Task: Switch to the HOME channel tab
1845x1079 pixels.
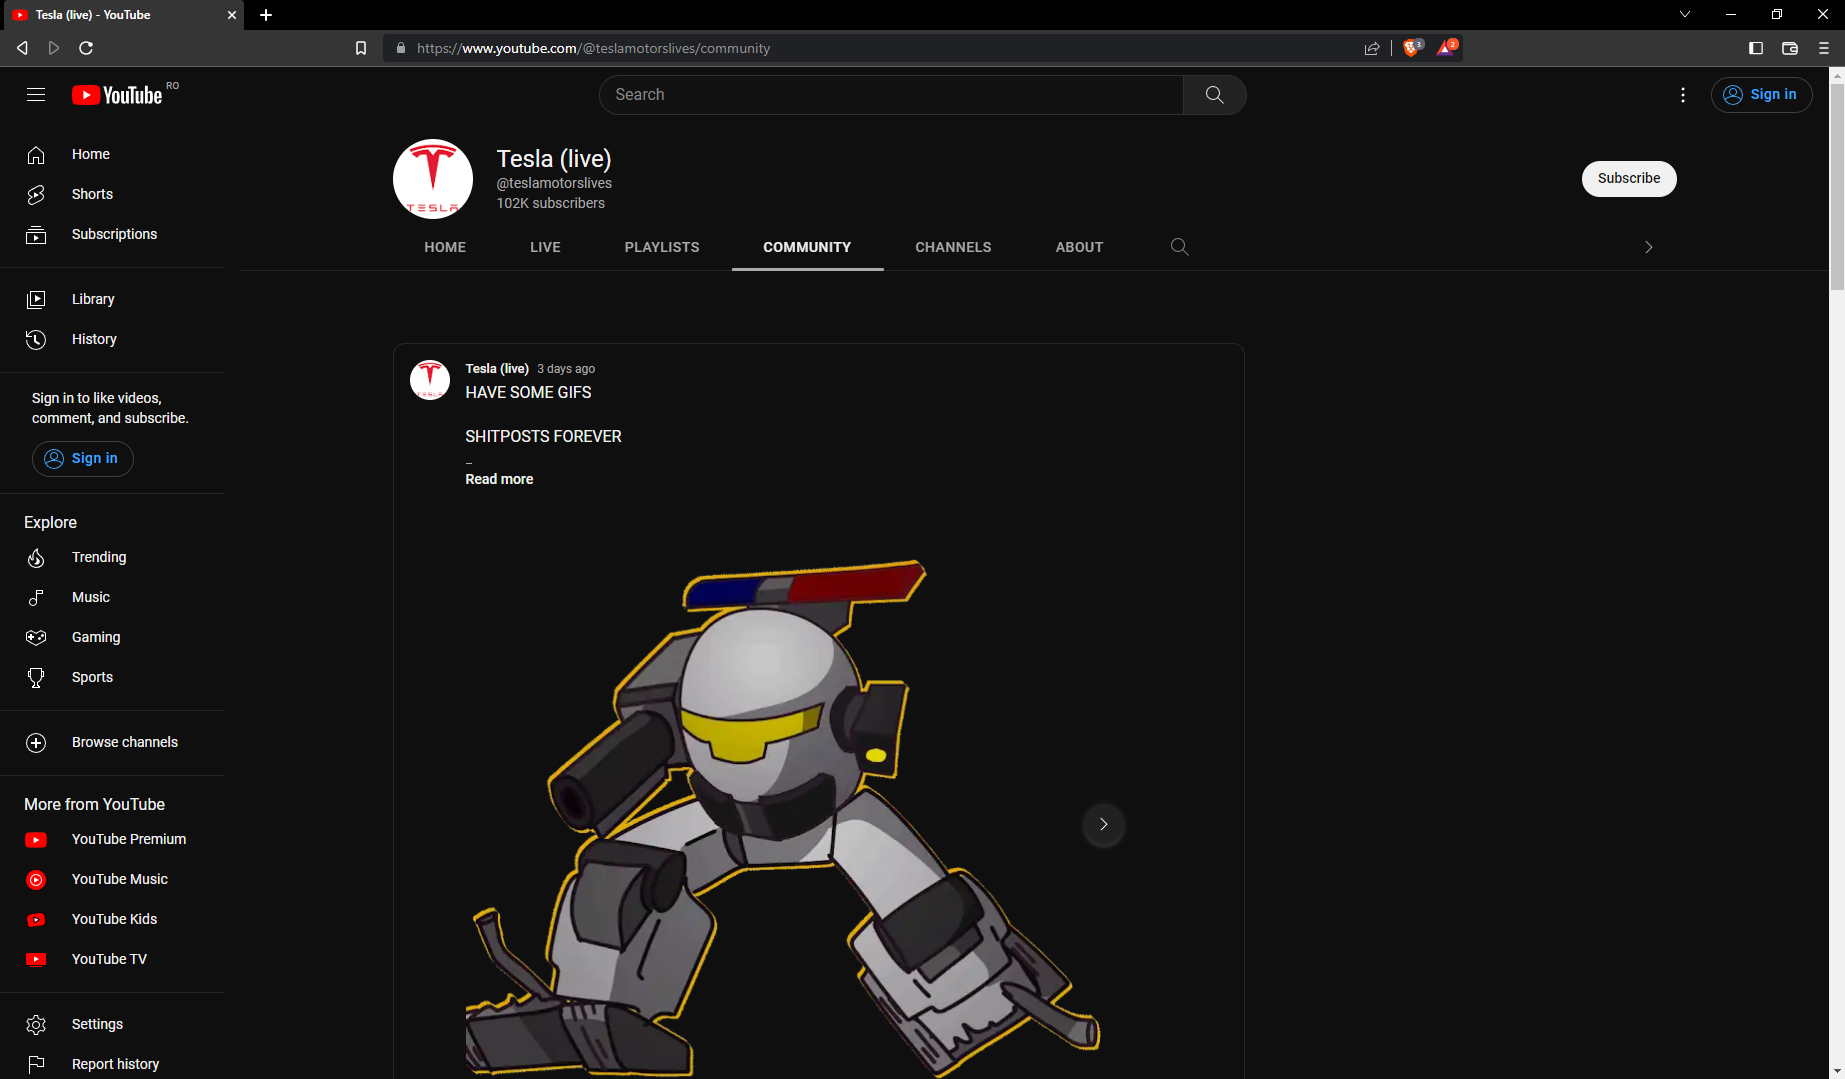Action: [x=445, y=247]
